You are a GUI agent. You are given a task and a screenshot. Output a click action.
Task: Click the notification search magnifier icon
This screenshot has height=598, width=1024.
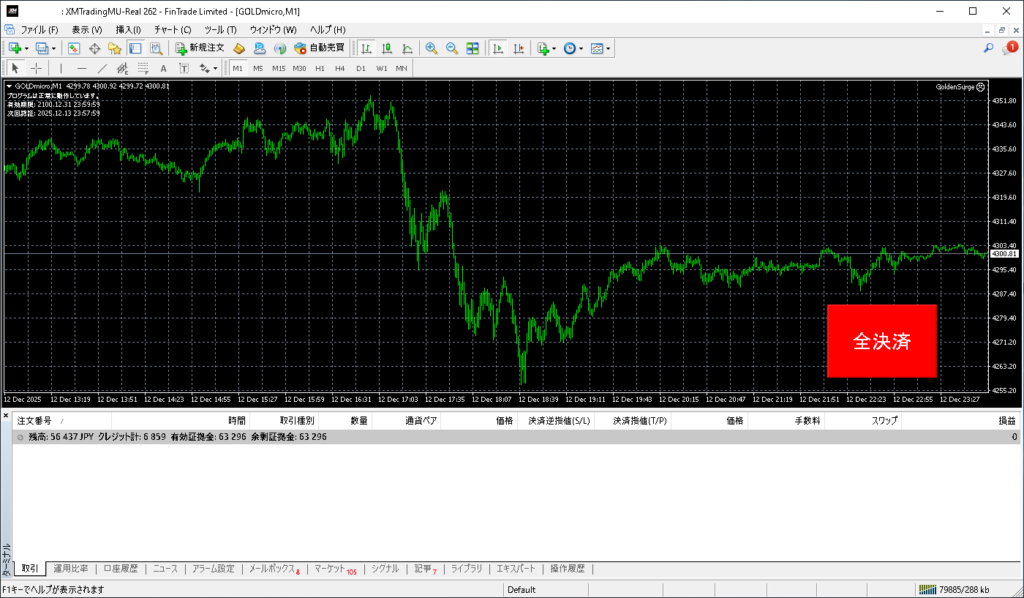988,48
